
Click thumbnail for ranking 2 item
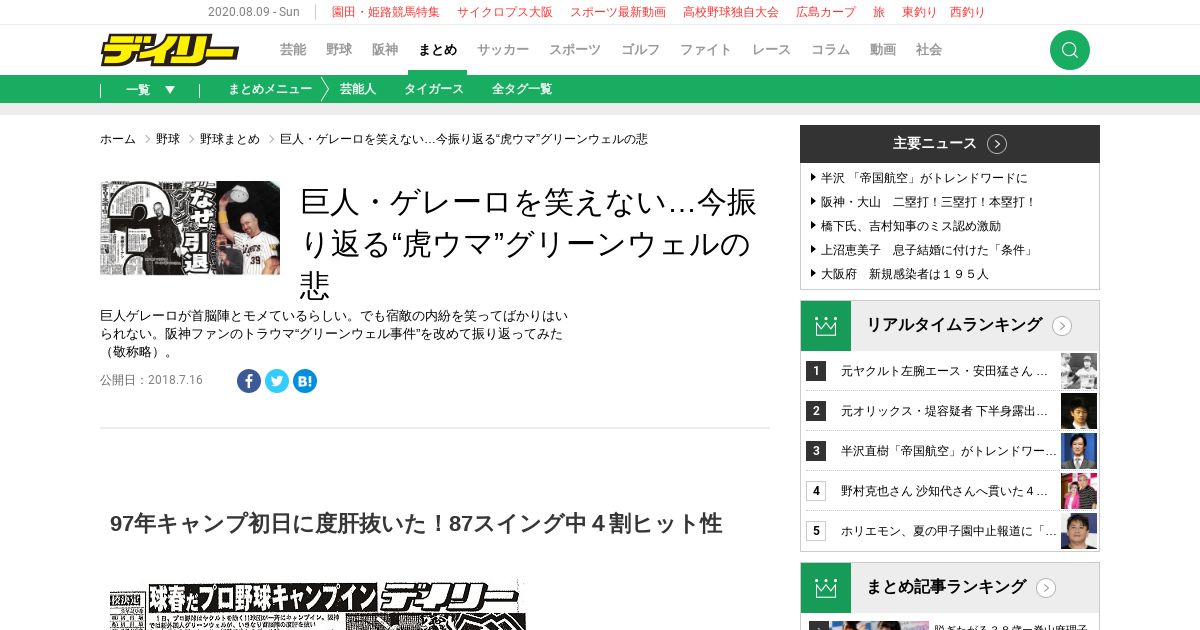[1079, 411]
